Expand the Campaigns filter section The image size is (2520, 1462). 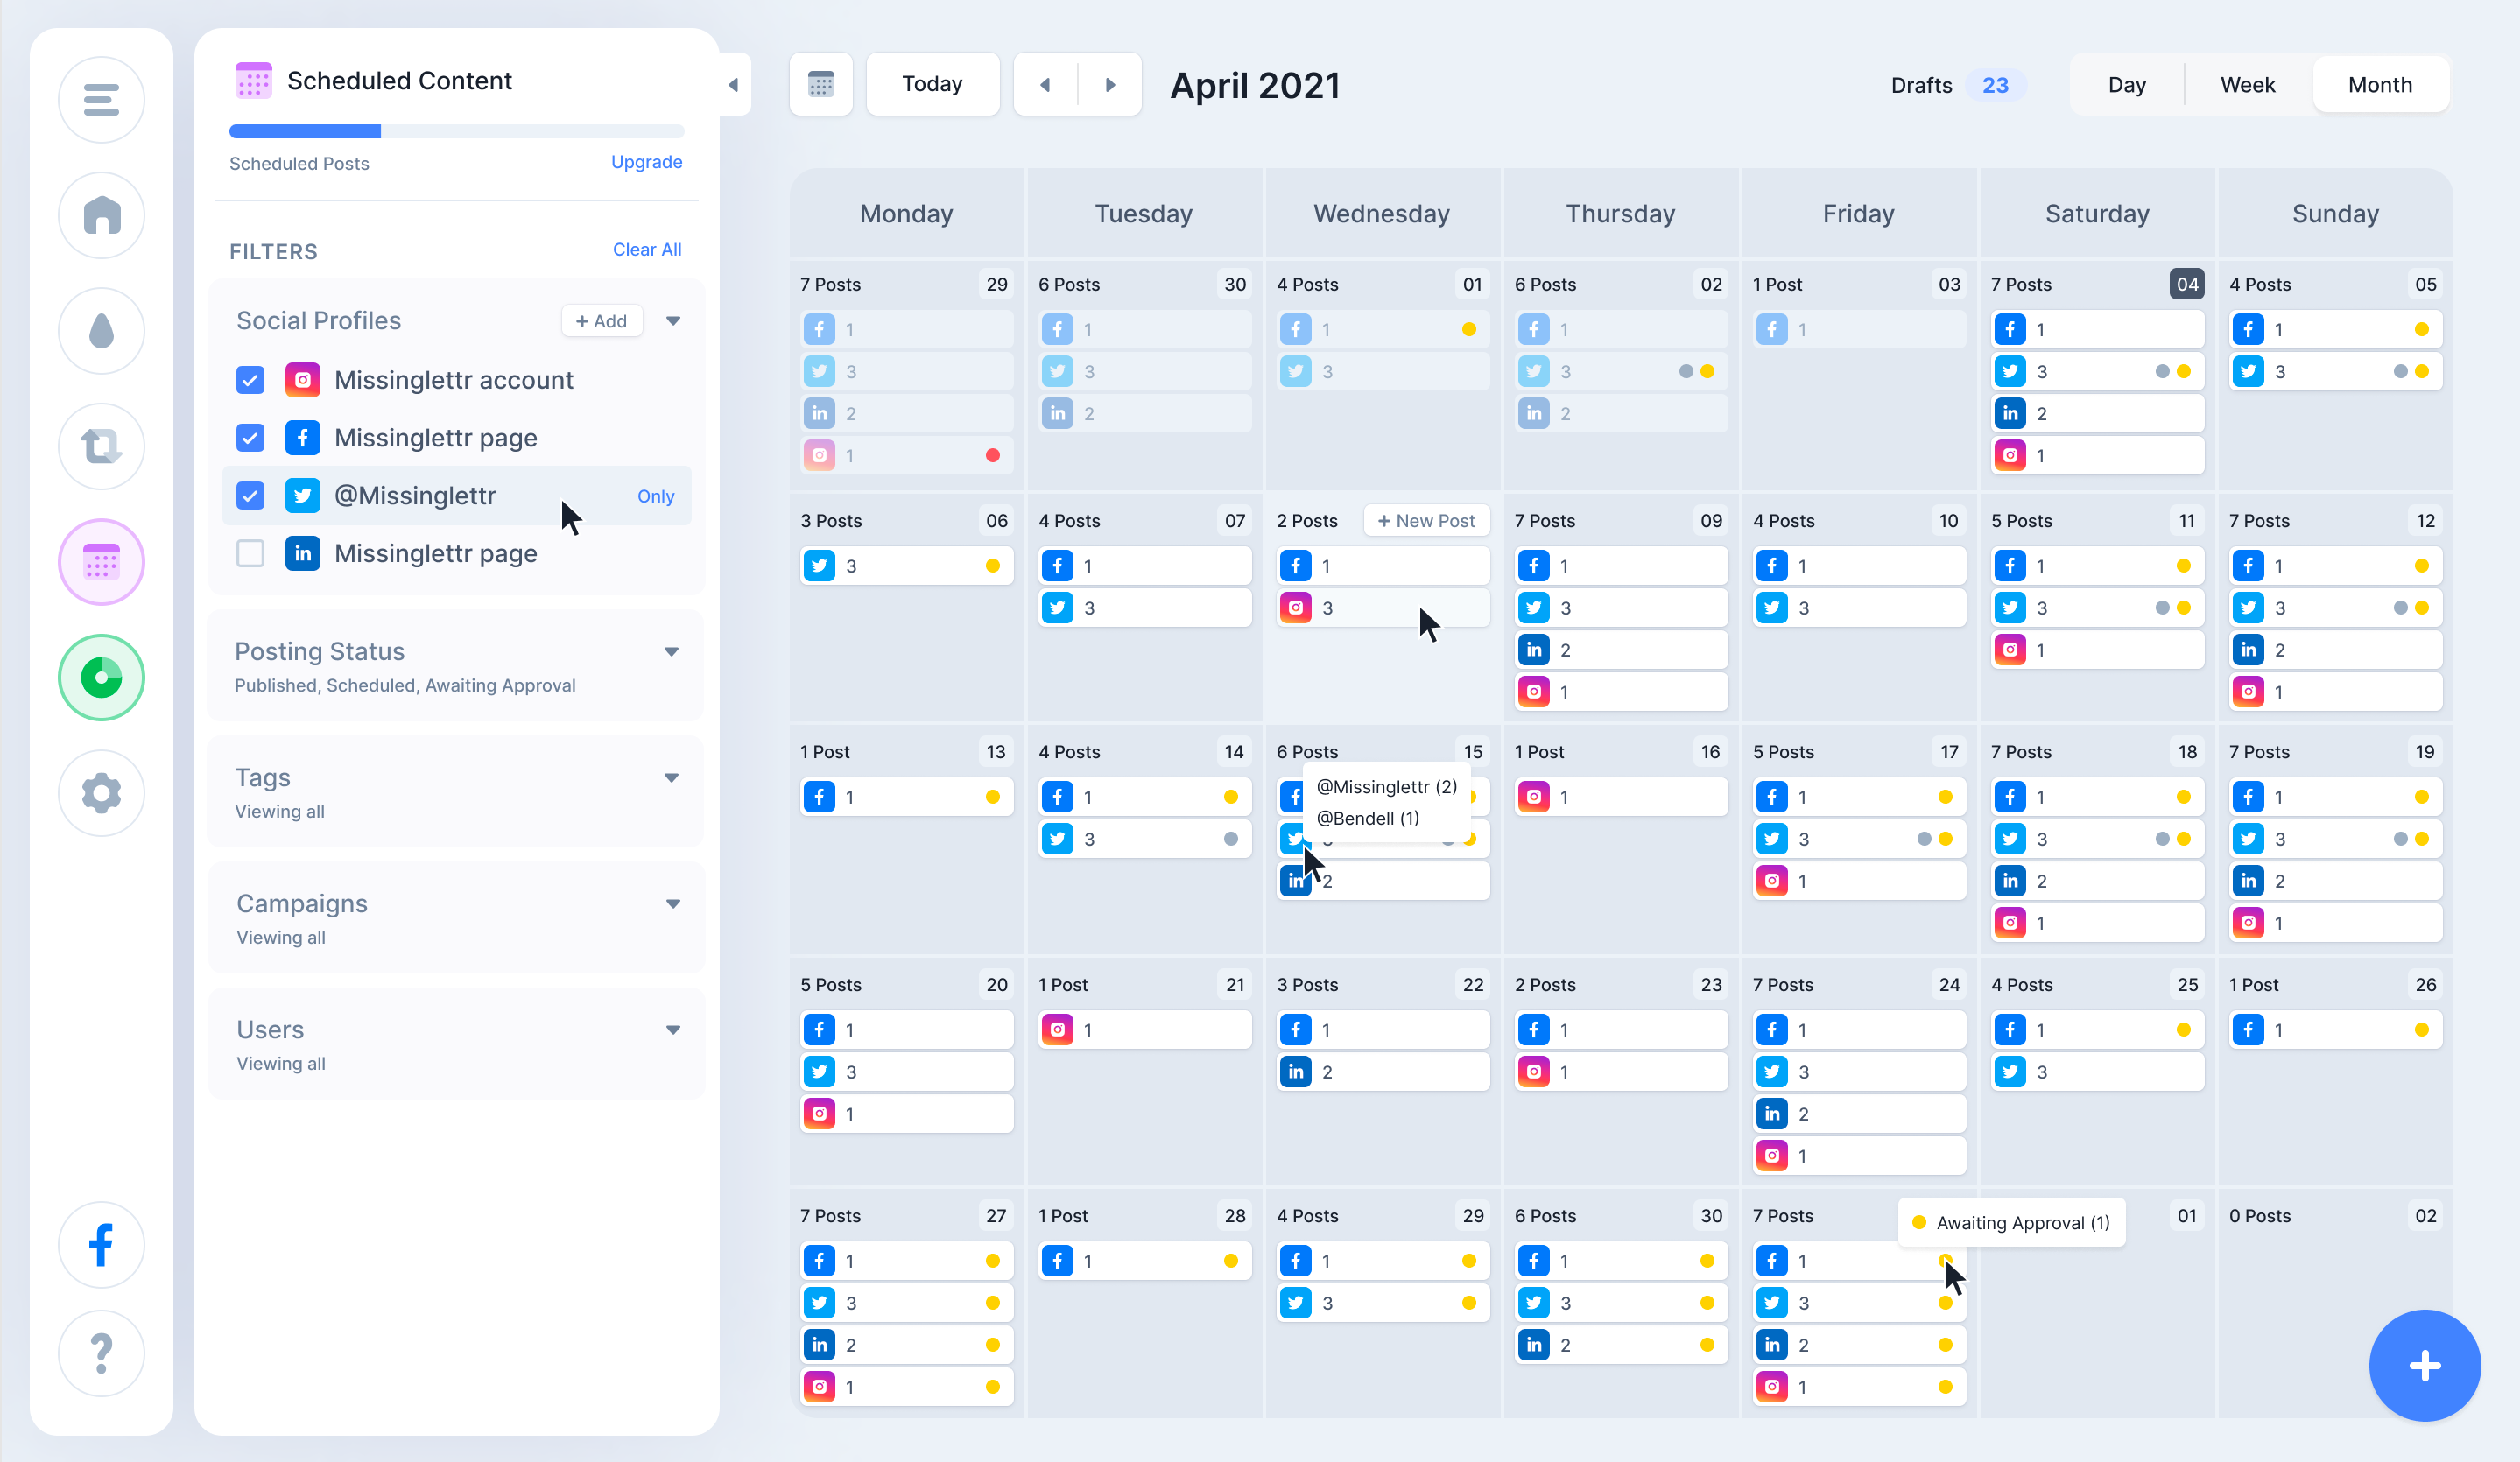(673, 903)
